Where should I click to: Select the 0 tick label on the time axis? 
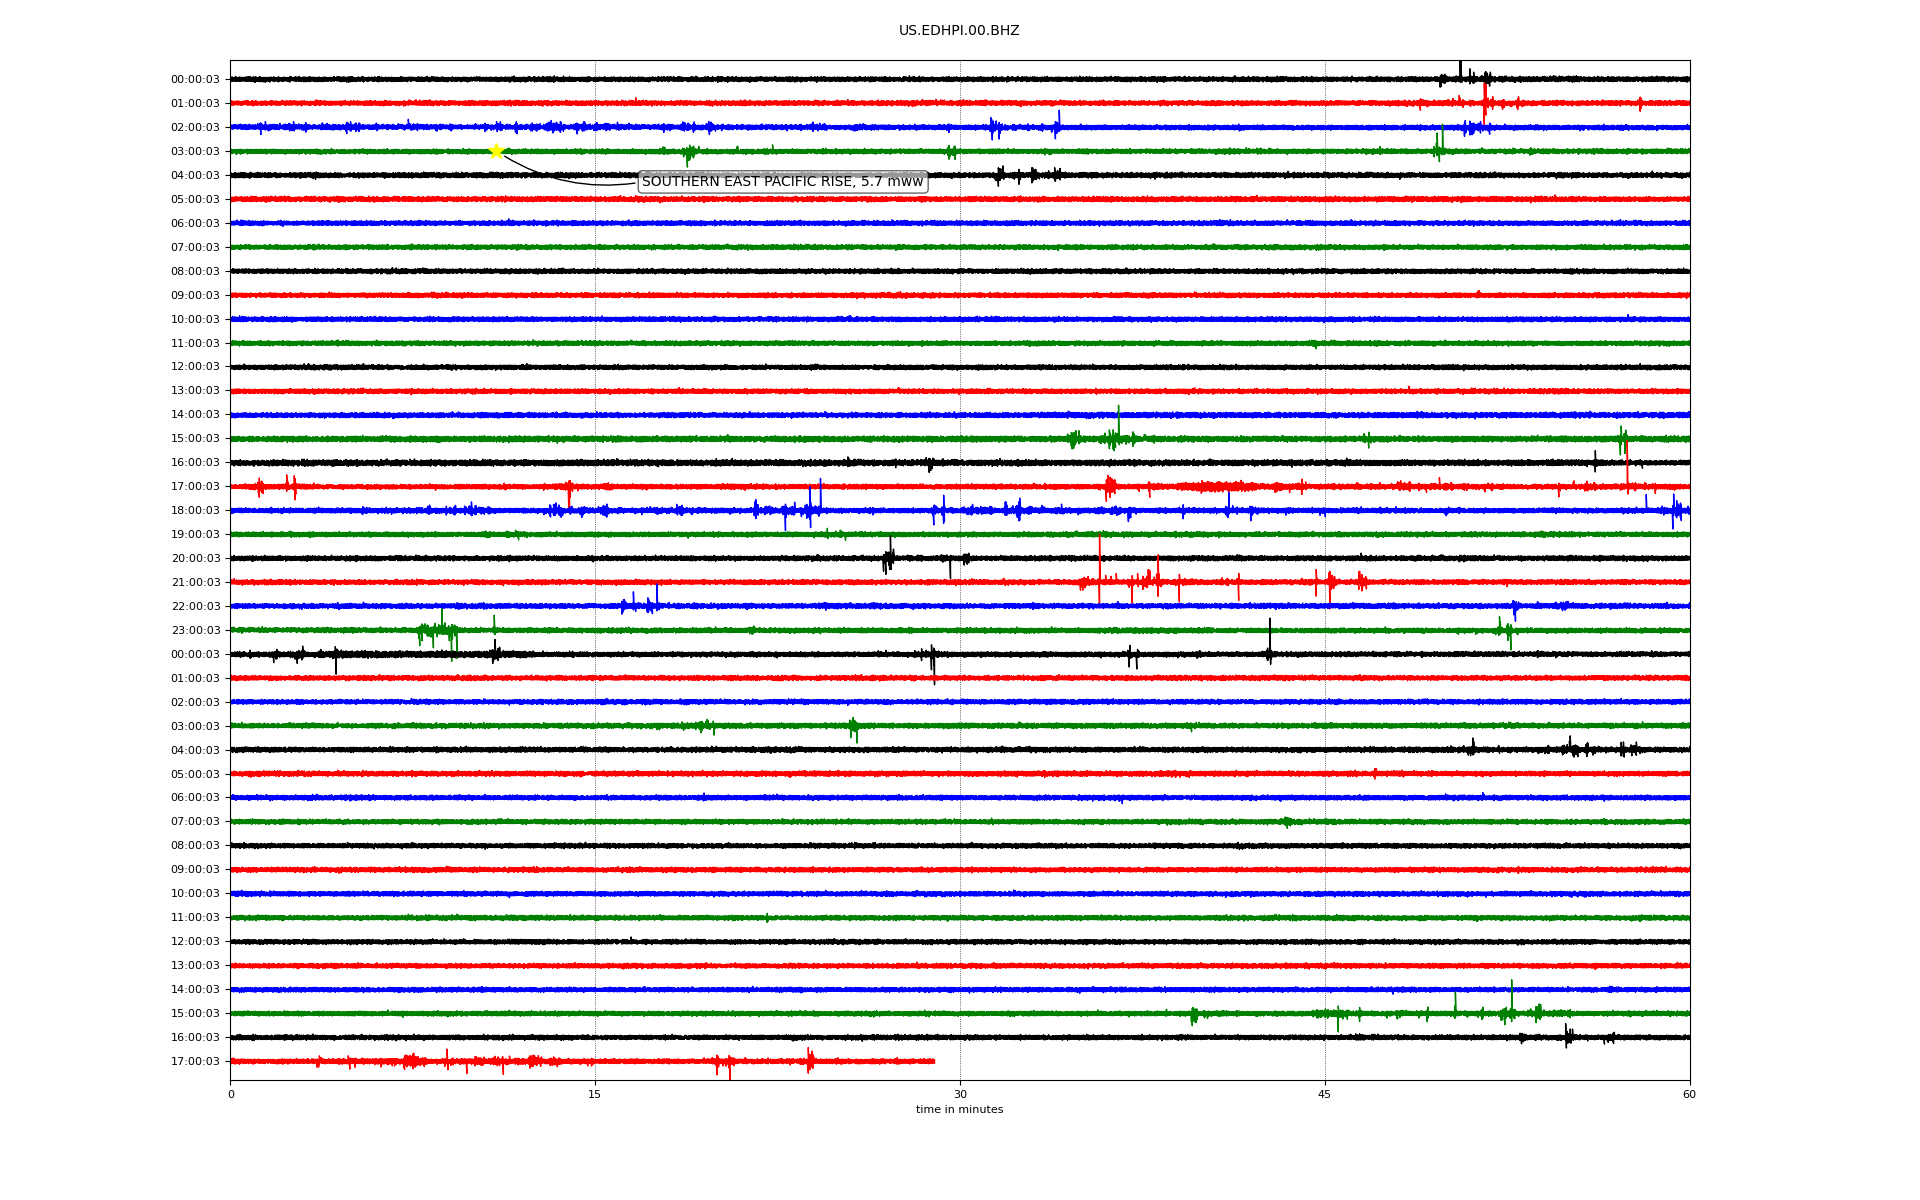[231, 1094]
